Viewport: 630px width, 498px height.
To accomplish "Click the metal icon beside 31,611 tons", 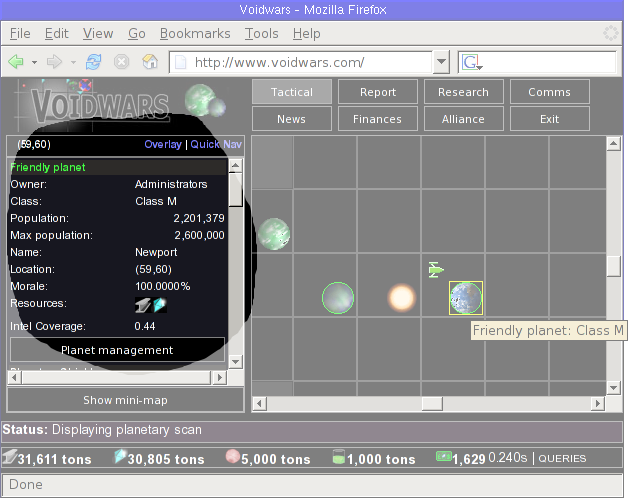I will coord(9,457).
